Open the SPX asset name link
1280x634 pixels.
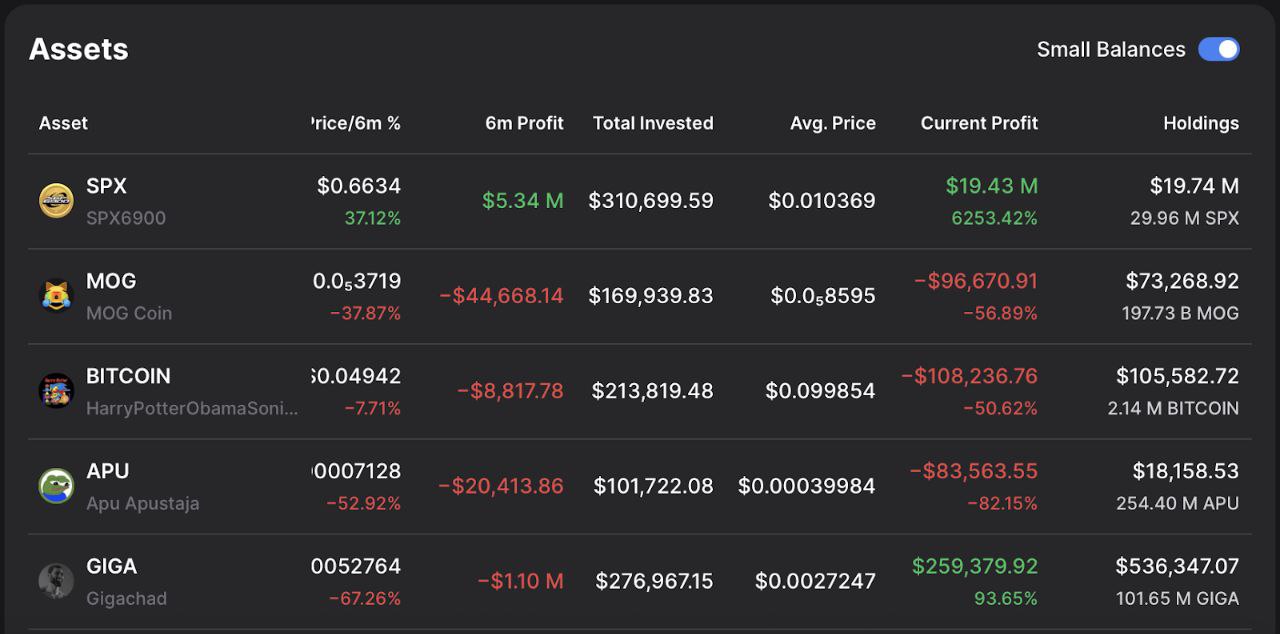[106, 186]
